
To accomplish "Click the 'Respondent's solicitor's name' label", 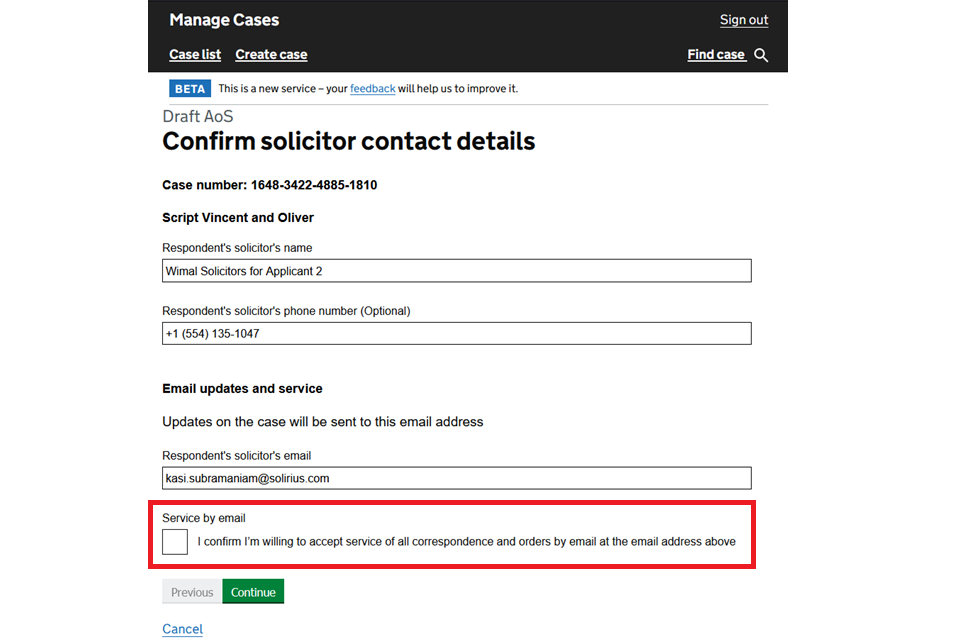I will [237, 248].
